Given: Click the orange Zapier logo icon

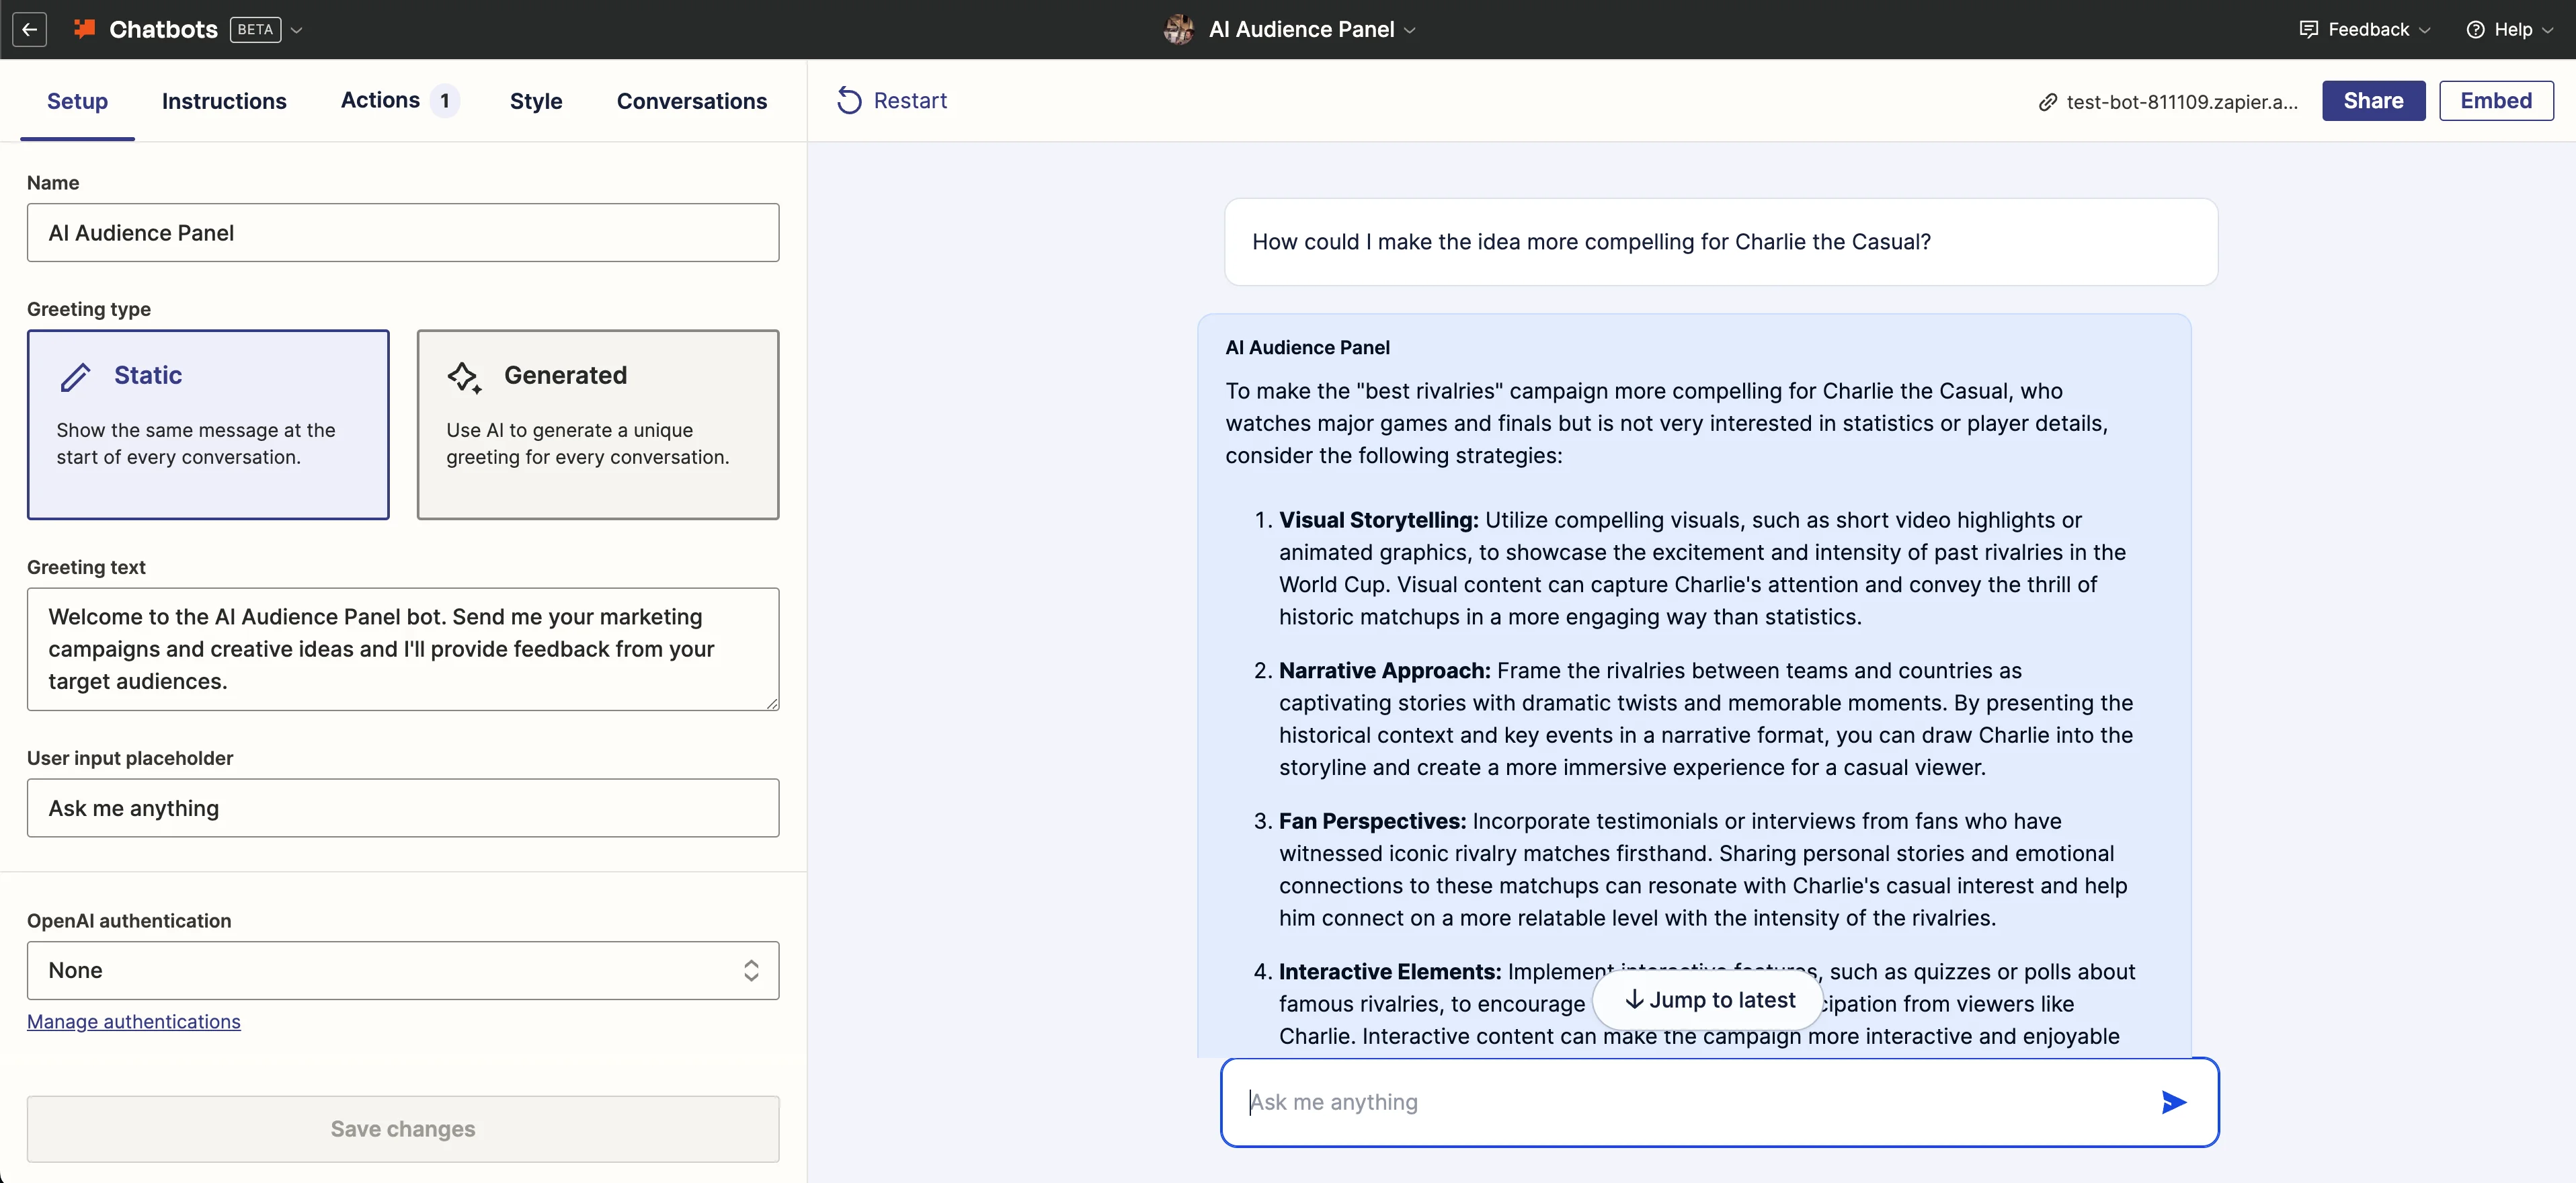Looking at the screenshot, I should coord(85,29).
